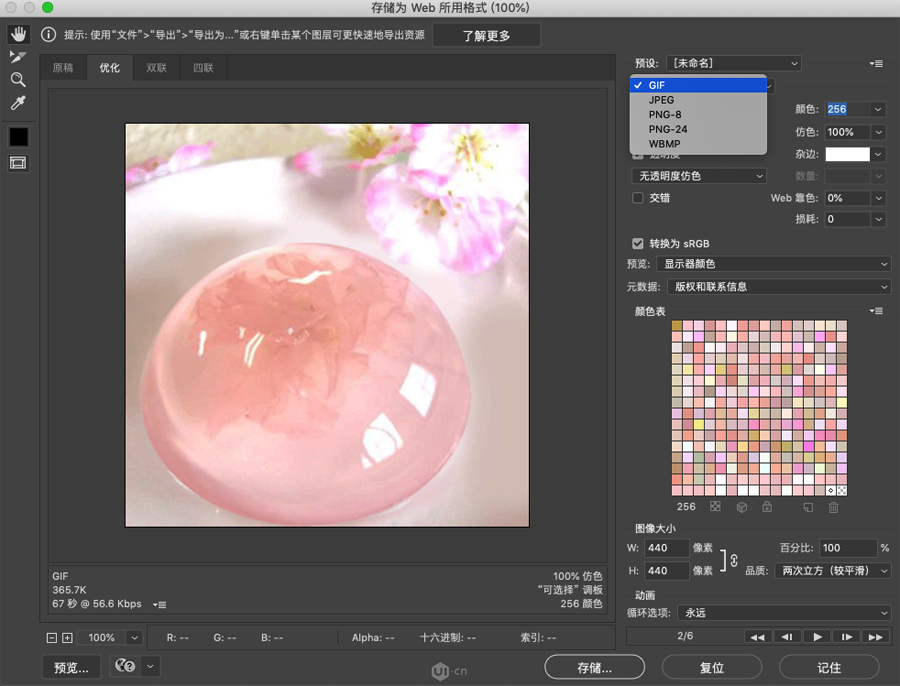Click the optimized image preview
This screenshot has width=900, height=686.
pyautogui.click(x=327, y=325)
